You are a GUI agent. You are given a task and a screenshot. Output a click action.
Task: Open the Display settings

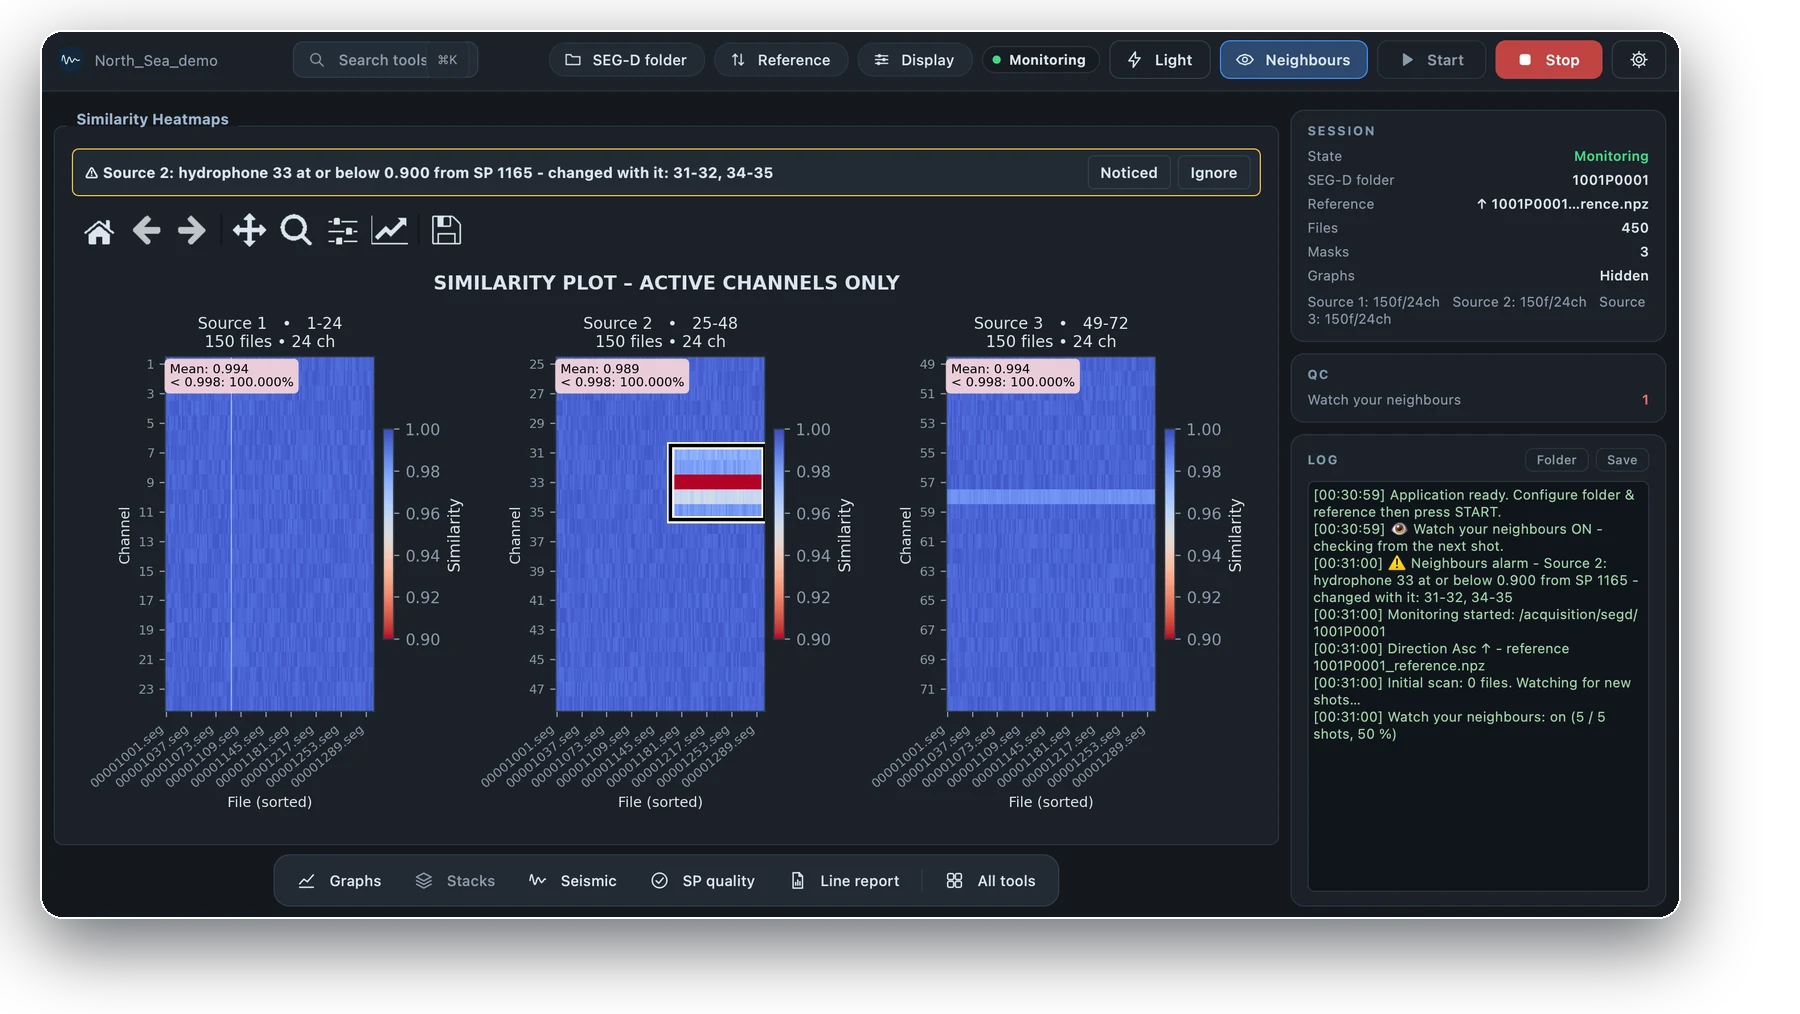pos(915,60)
